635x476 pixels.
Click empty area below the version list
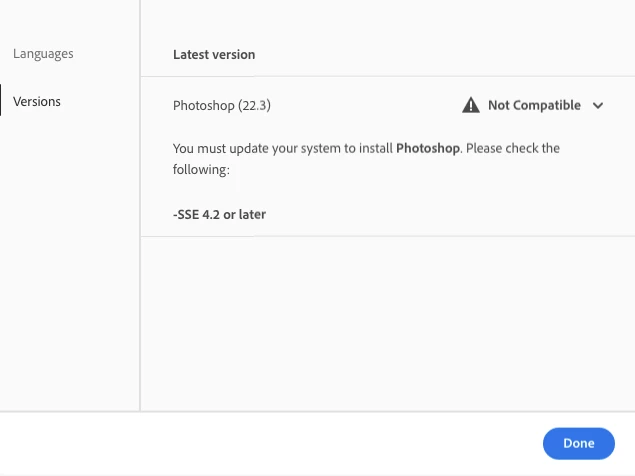tap(388, 324)
